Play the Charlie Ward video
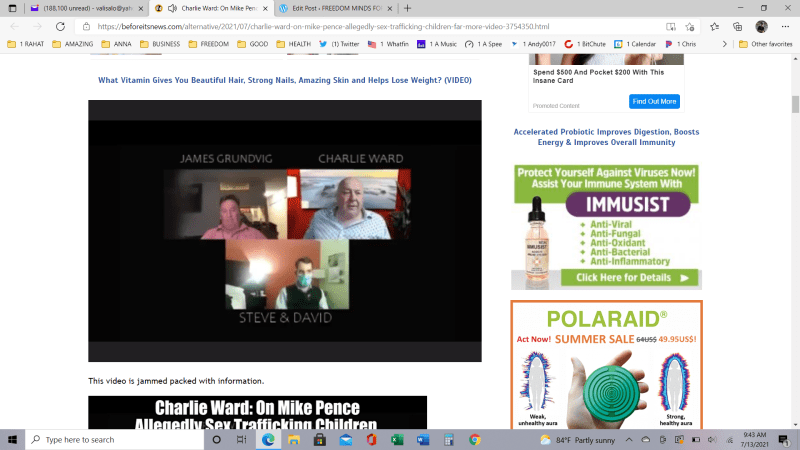 click(284, 230)
